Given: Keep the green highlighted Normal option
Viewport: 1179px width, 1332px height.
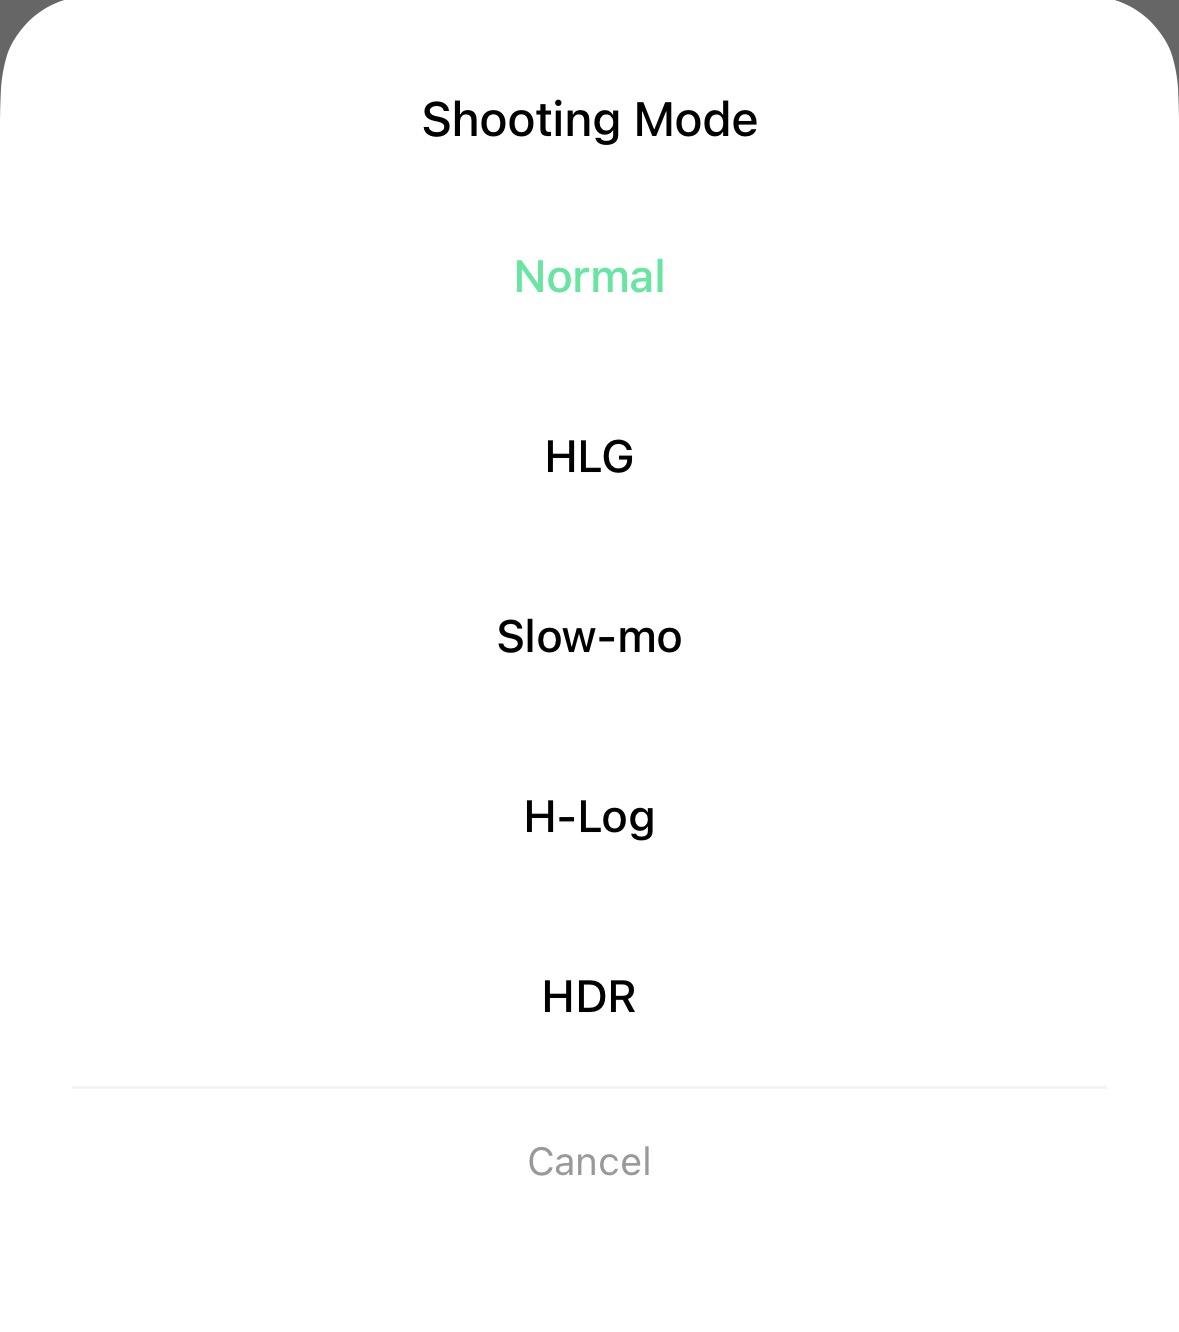Looking at the screenshot, I should tap(589, 277).
